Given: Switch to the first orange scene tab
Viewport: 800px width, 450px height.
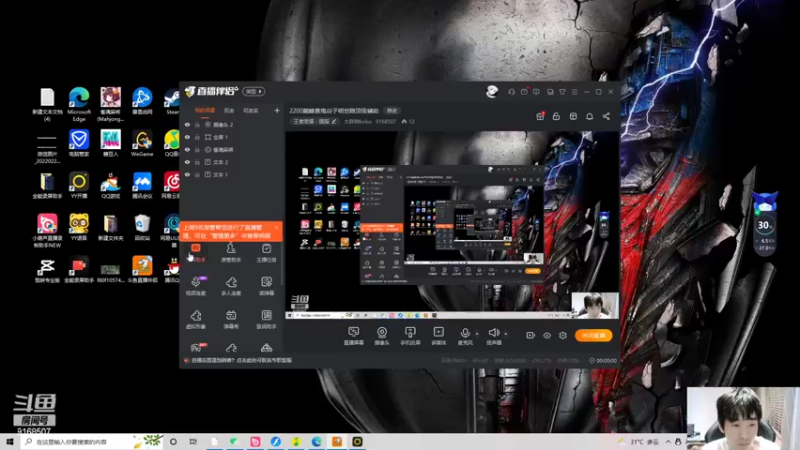Looking at the screenshot, I should click(x=205, y=110).
